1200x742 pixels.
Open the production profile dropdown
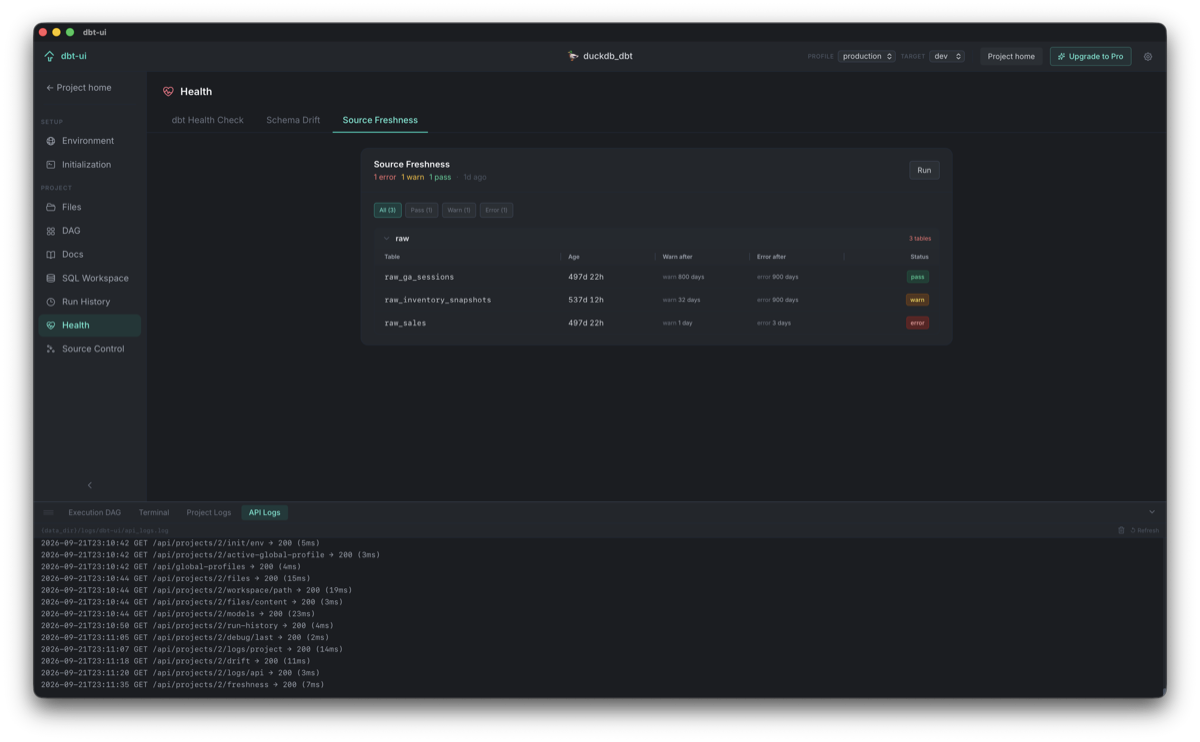(866, 57)
